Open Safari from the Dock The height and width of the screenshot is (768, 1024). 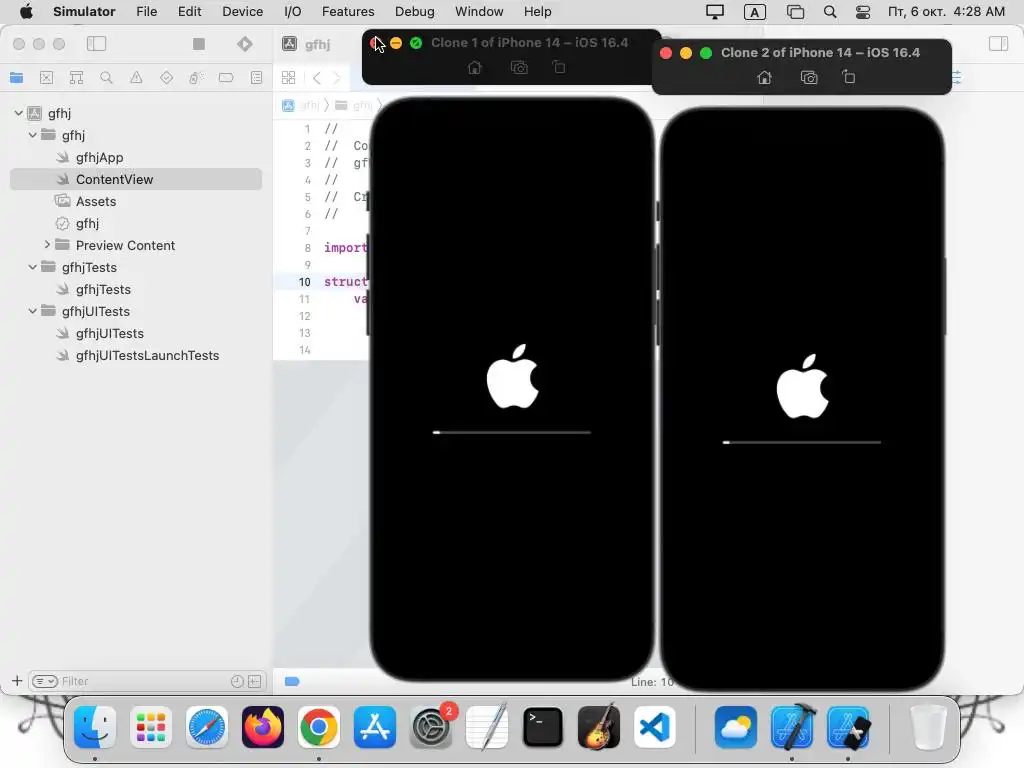tap(207, 727)
